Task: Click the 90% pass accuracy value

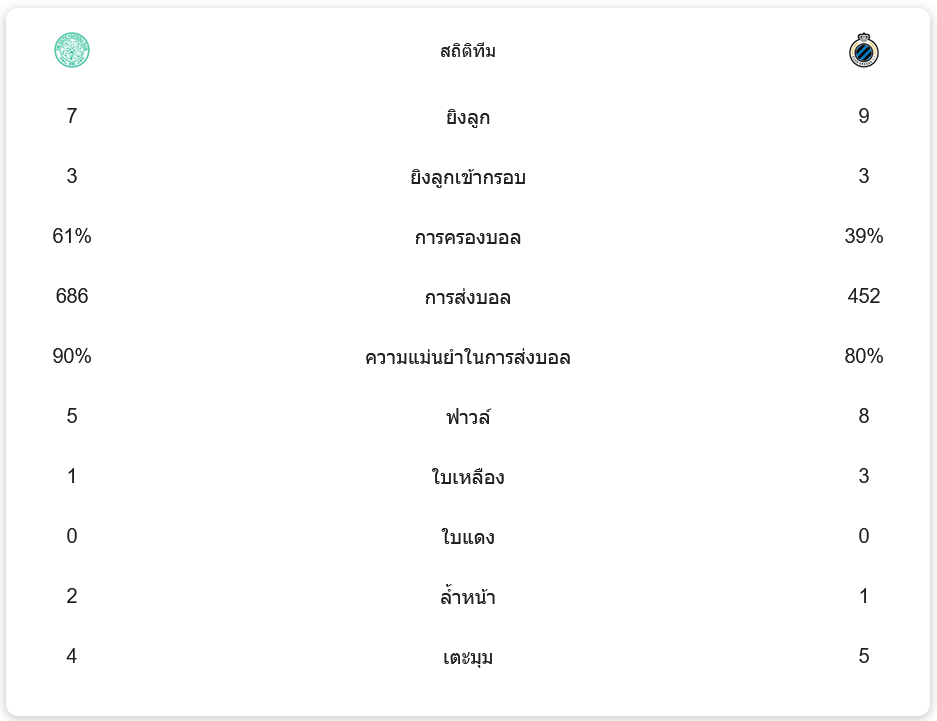Action: coord(72,357)
